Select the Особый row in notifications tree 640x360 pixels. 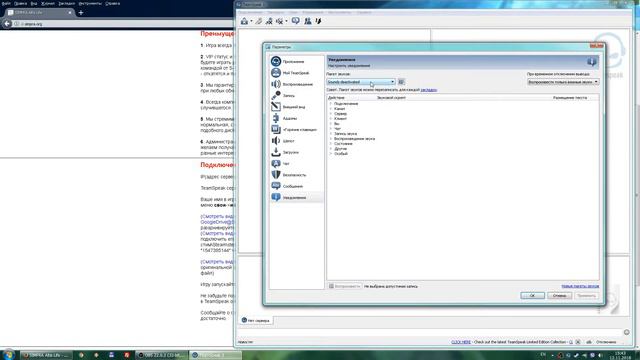pos(341,154)
